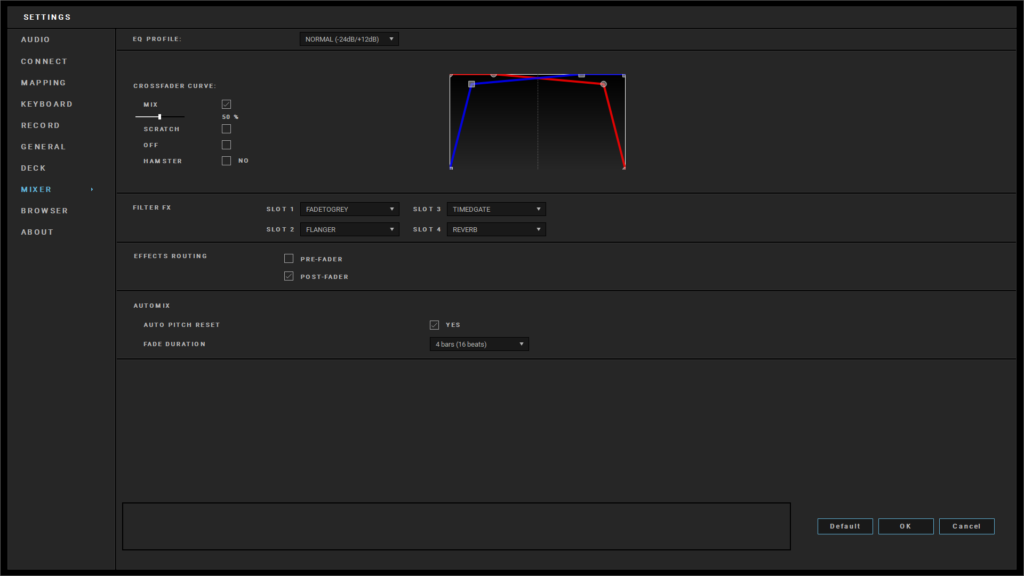Go to the Mapping settings page
This screenshot has width=1024, height=576.
(x=44, y=83)
